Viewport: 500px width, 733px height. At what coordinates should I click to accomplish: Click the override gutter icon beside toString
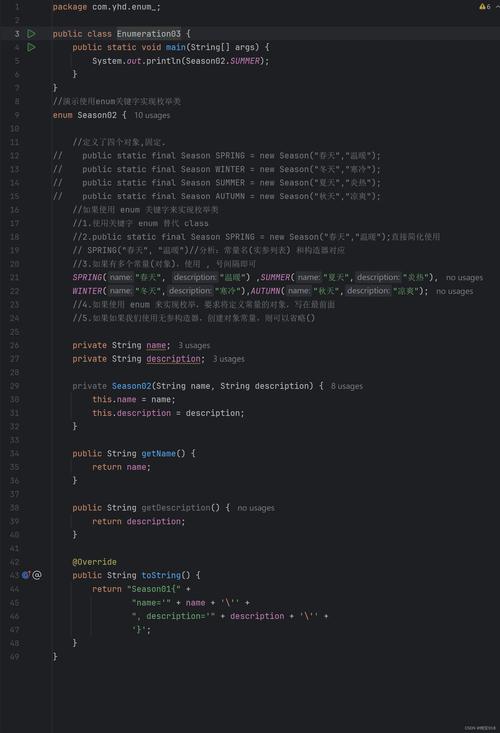(x=26, y=575)
